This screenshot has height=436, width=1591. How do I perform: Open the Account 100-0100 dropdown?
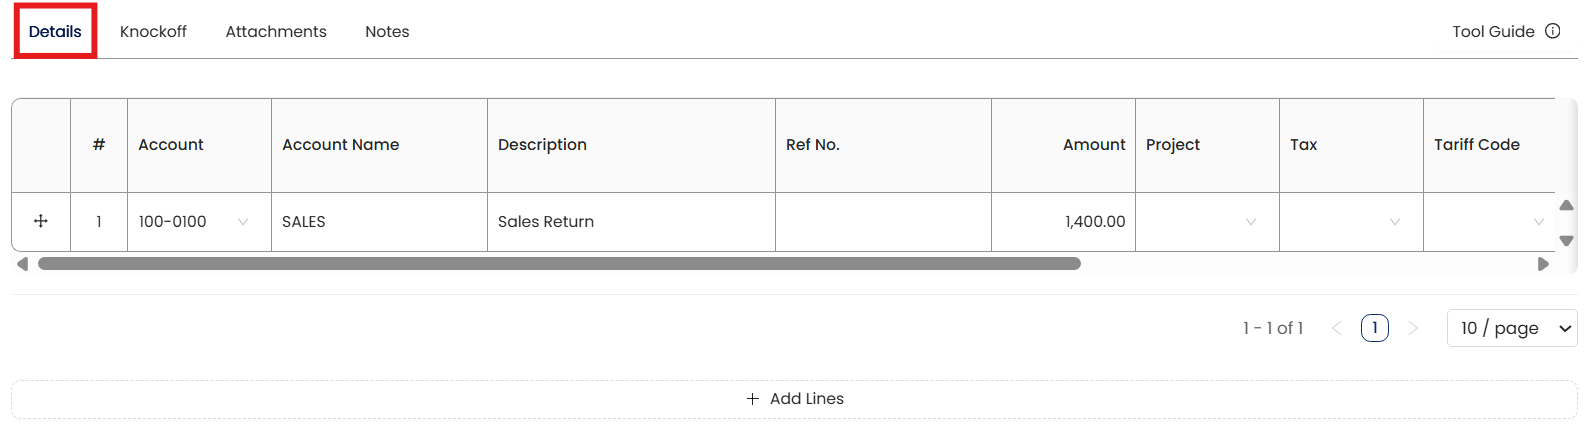coord(242,222)
